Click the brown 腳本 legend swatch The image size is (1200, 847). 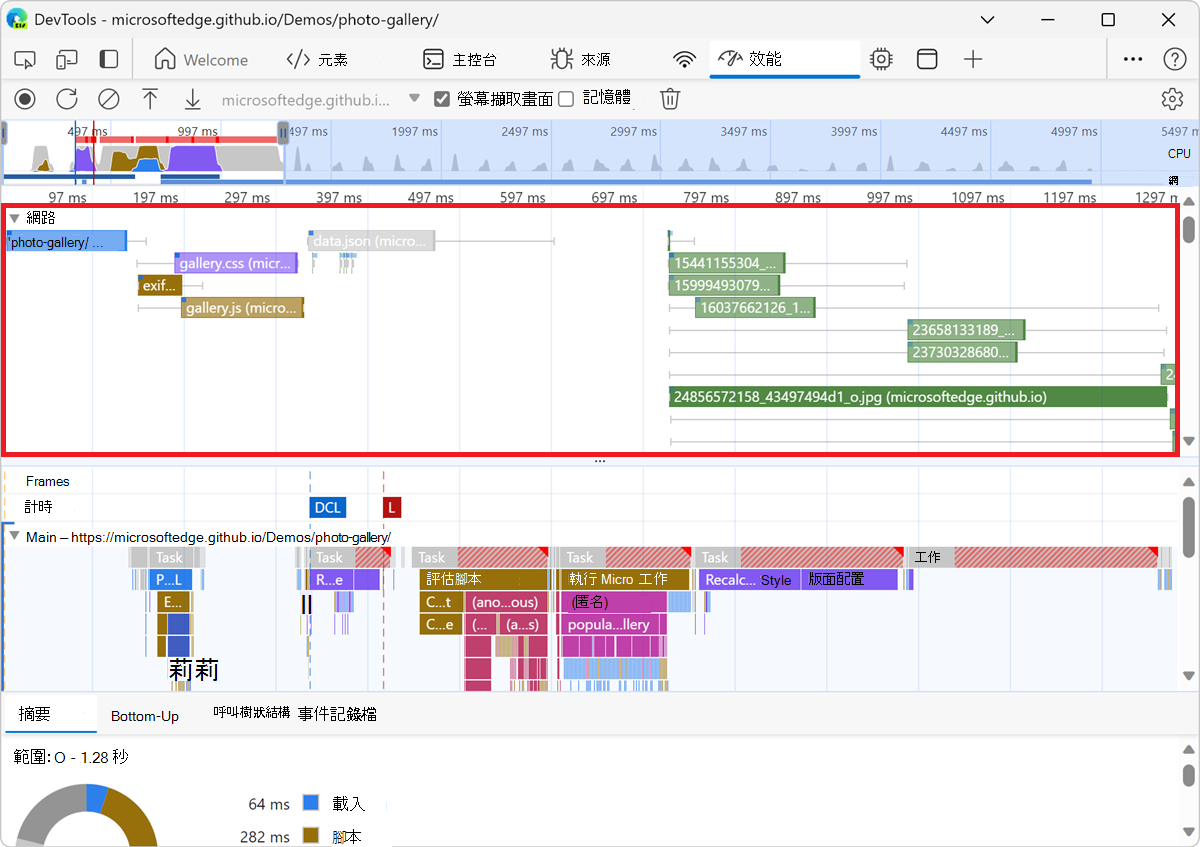coord(310,835)
